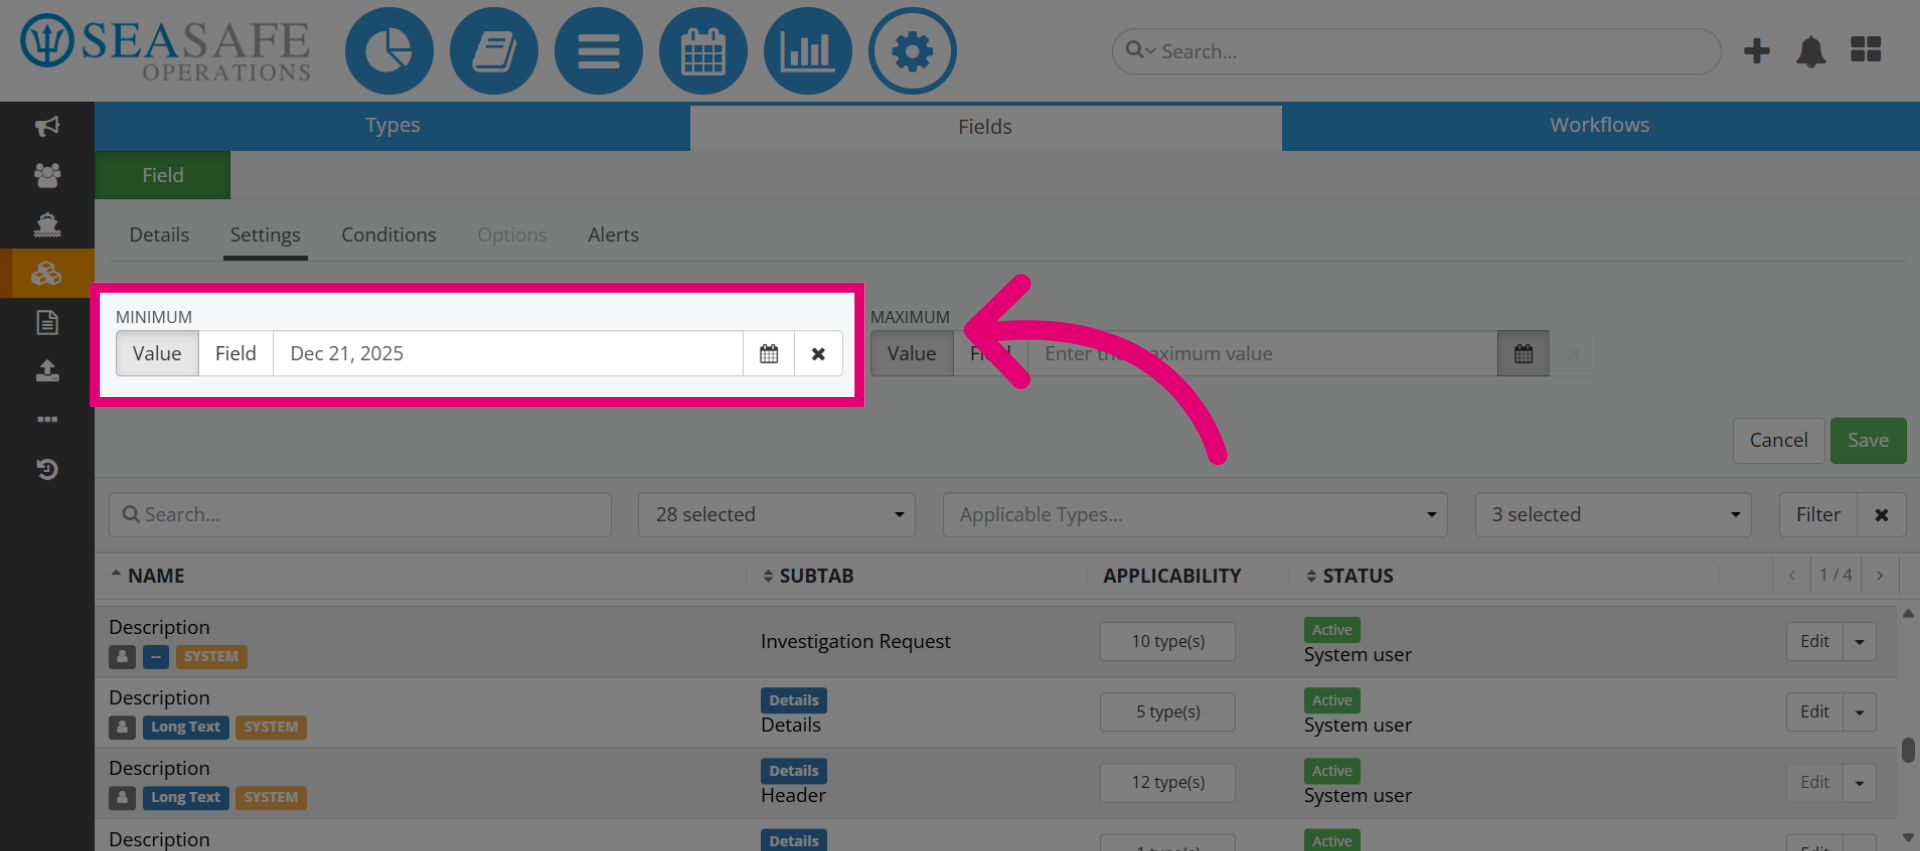Switch to the Fields tab

click(x=985, y=127)
